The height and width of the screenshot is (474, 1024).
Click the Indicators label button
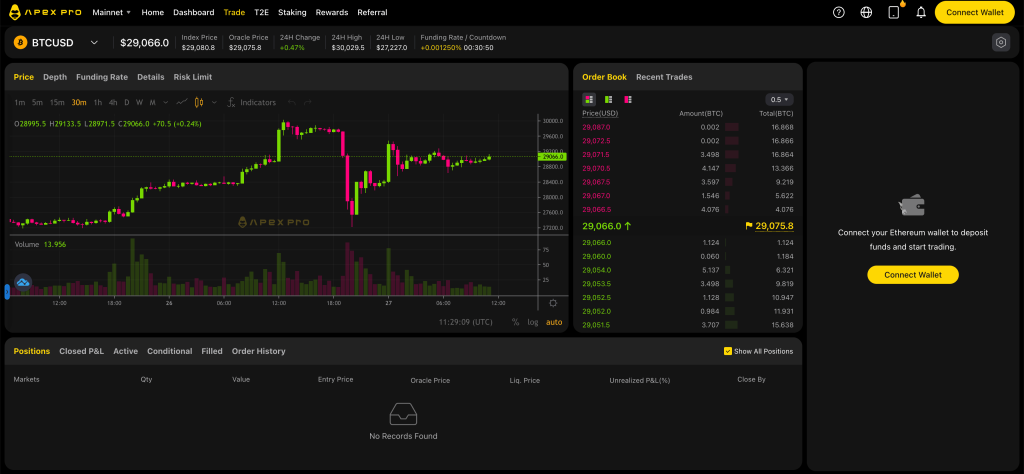click(258, 103)
